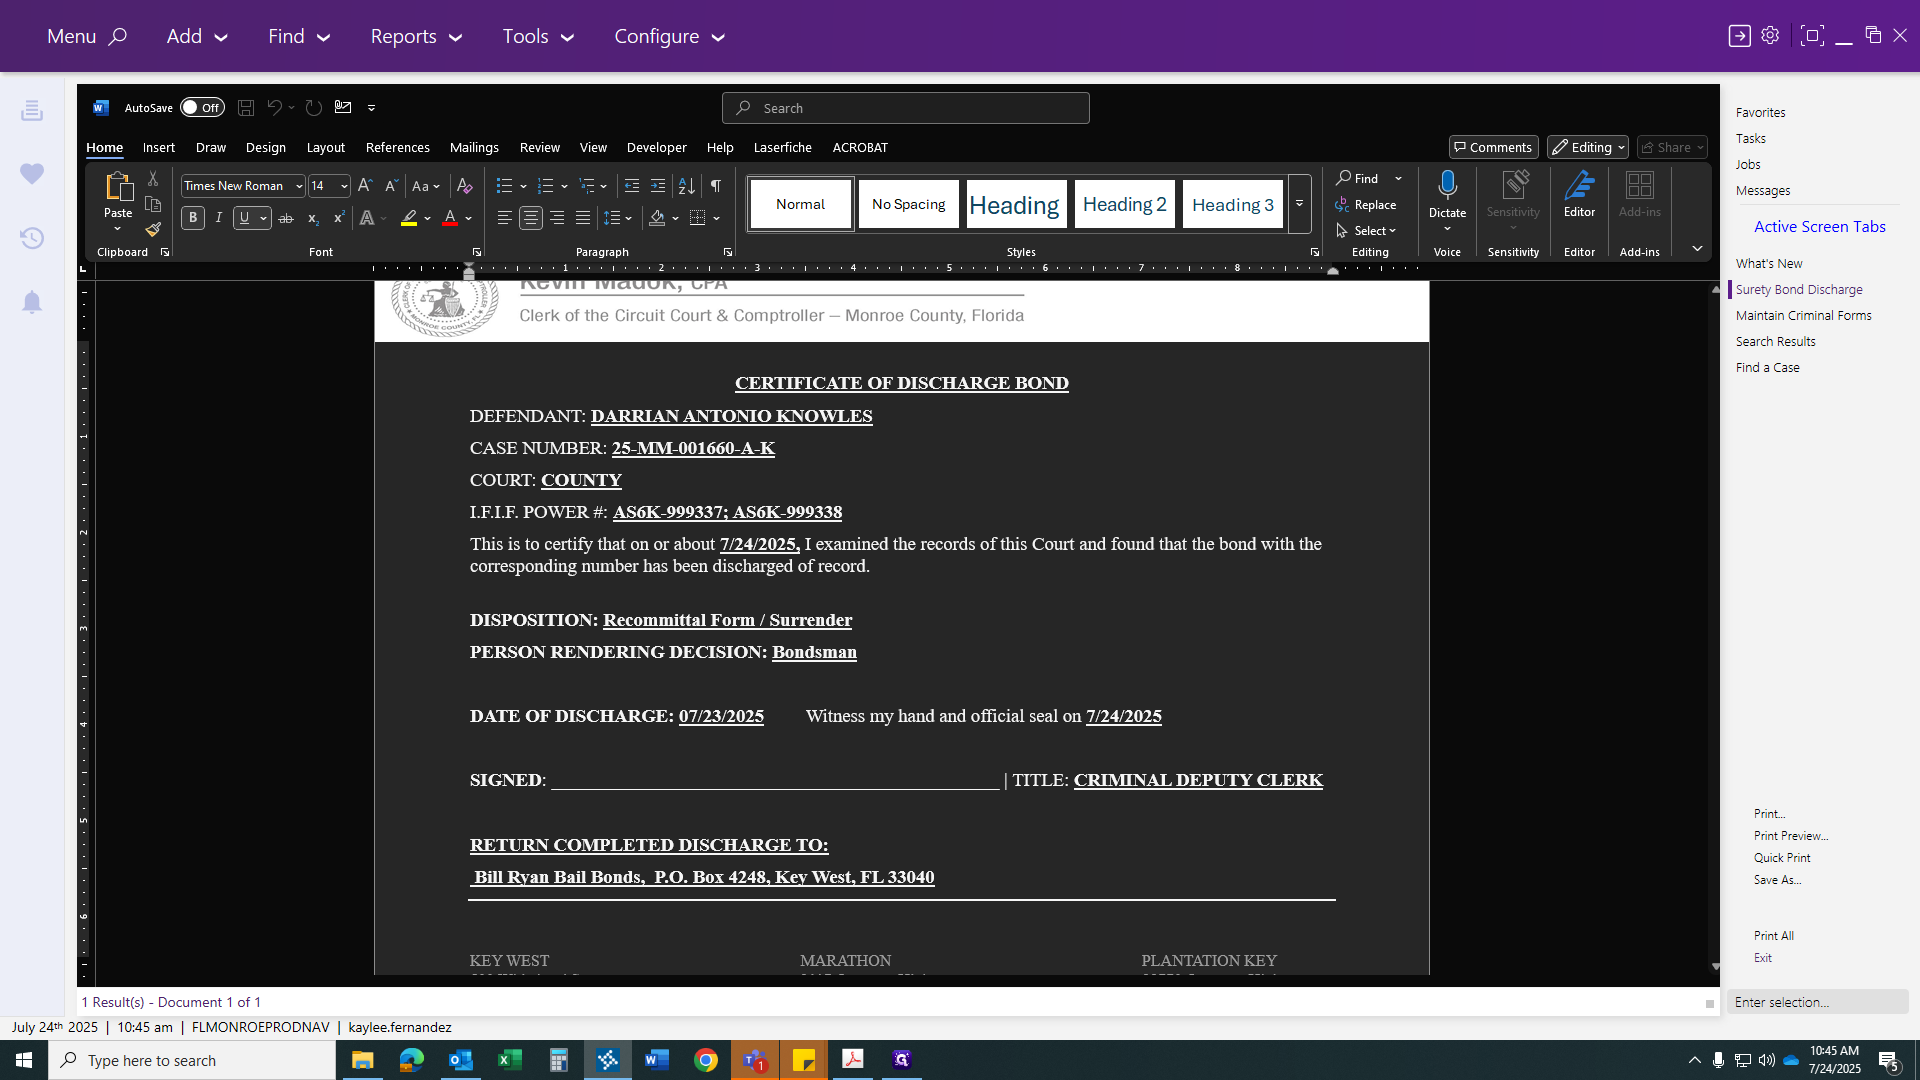Switch to the Mailings ribbon tab
The height and width of the screenshot is (1080, 1920).
tap(474, 147)
